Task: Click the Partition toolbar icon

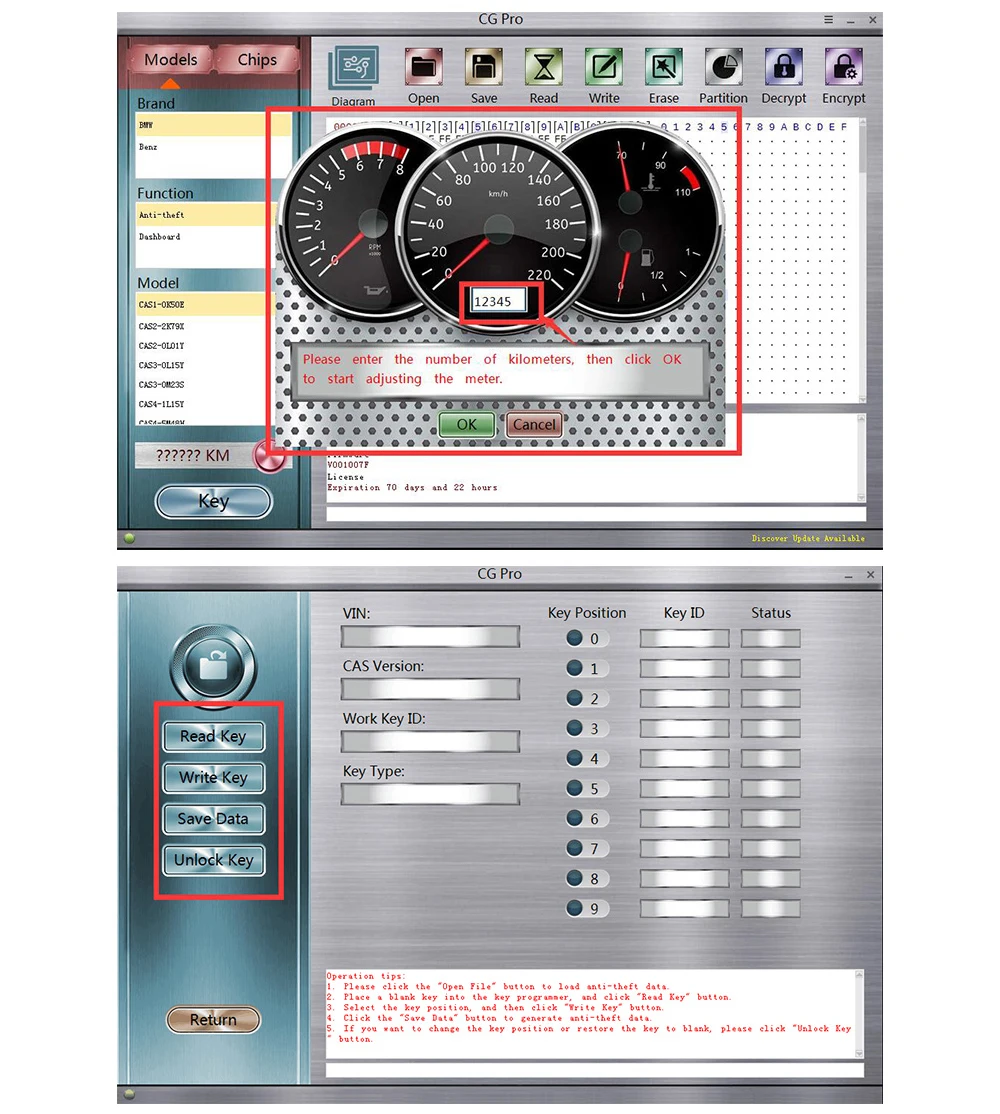Action: (x=723, y=67)
